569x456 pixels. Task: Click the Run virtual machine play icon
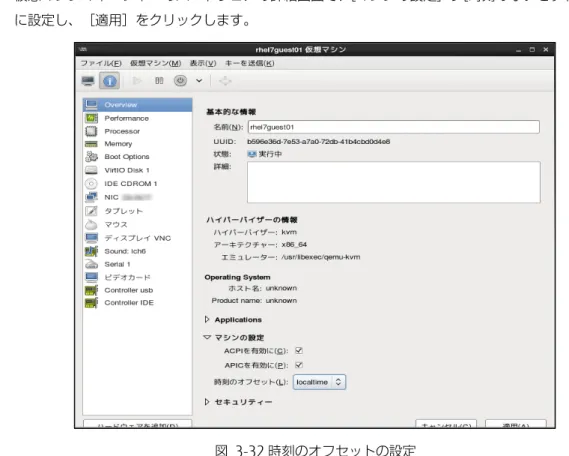point(137,81)
